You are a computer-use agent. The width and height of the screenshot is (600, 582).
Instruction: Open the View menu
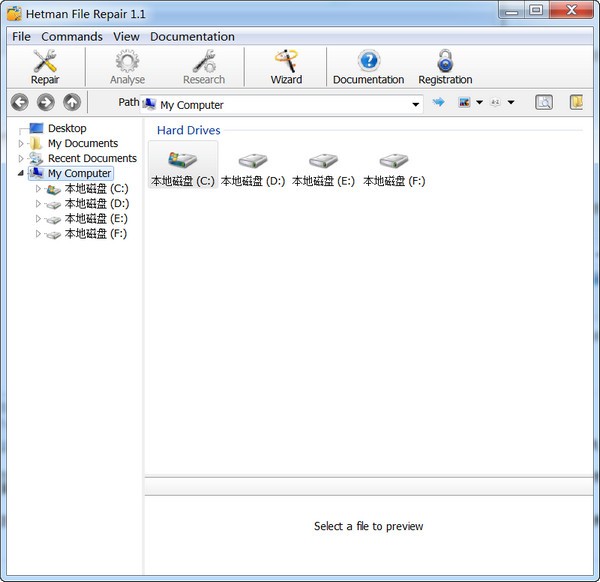point(126,37)
